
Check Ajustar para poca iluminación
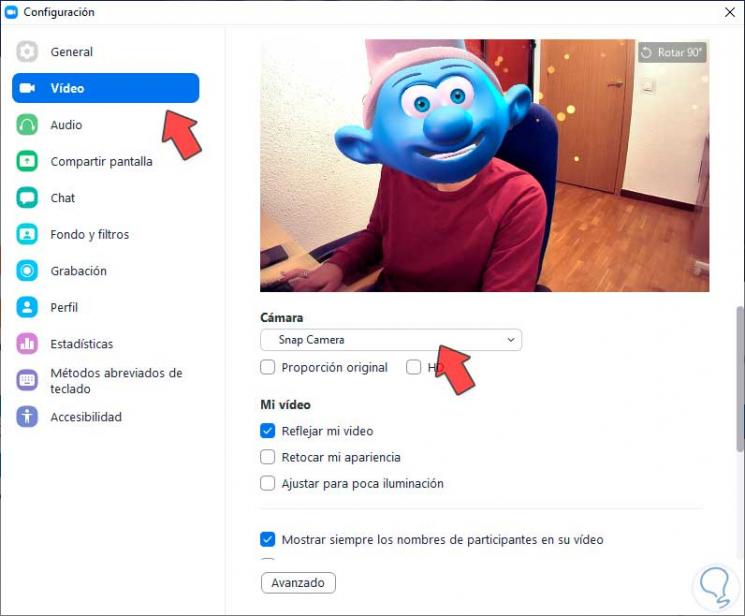(x=267, y=483)
